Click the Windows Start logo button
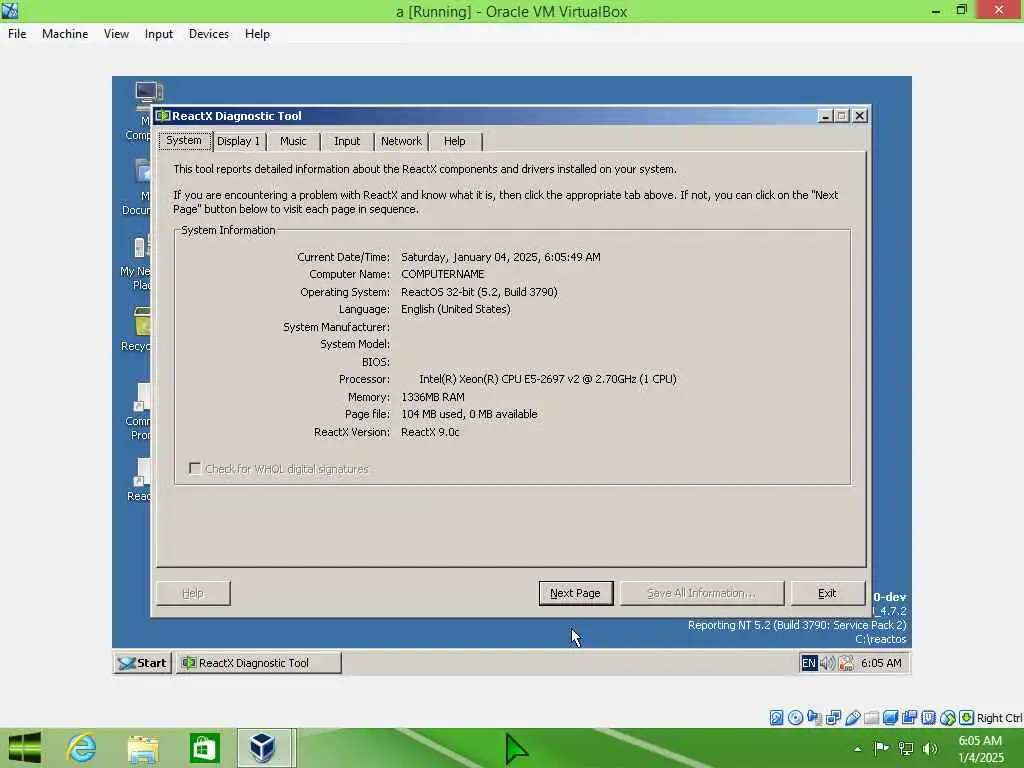 coord(25,748)
